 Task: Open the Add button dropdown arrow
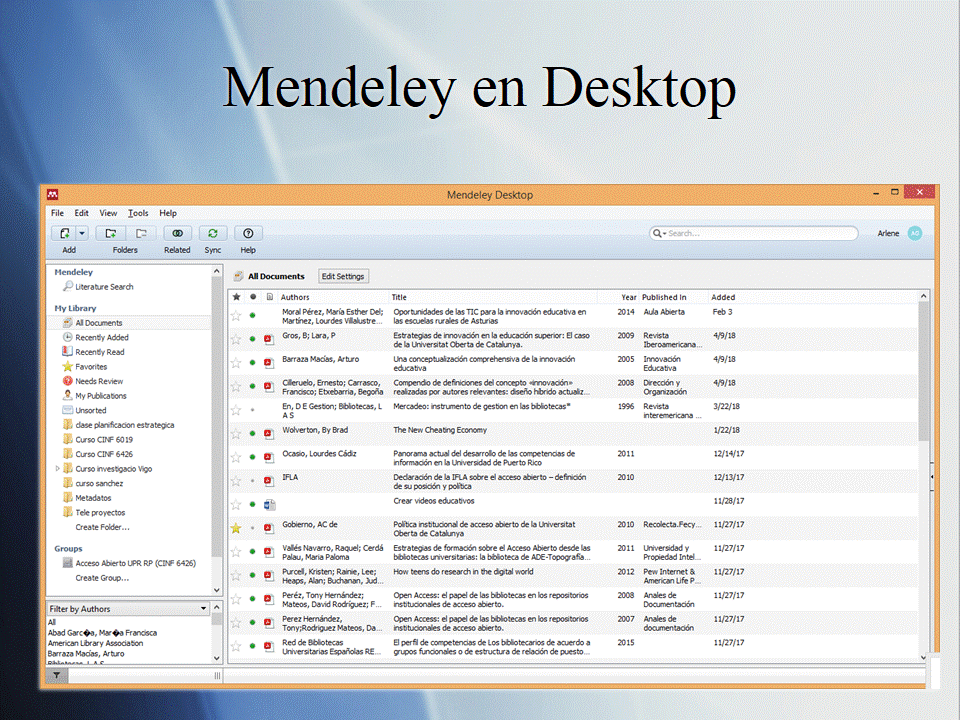click(x=83, y=233)
